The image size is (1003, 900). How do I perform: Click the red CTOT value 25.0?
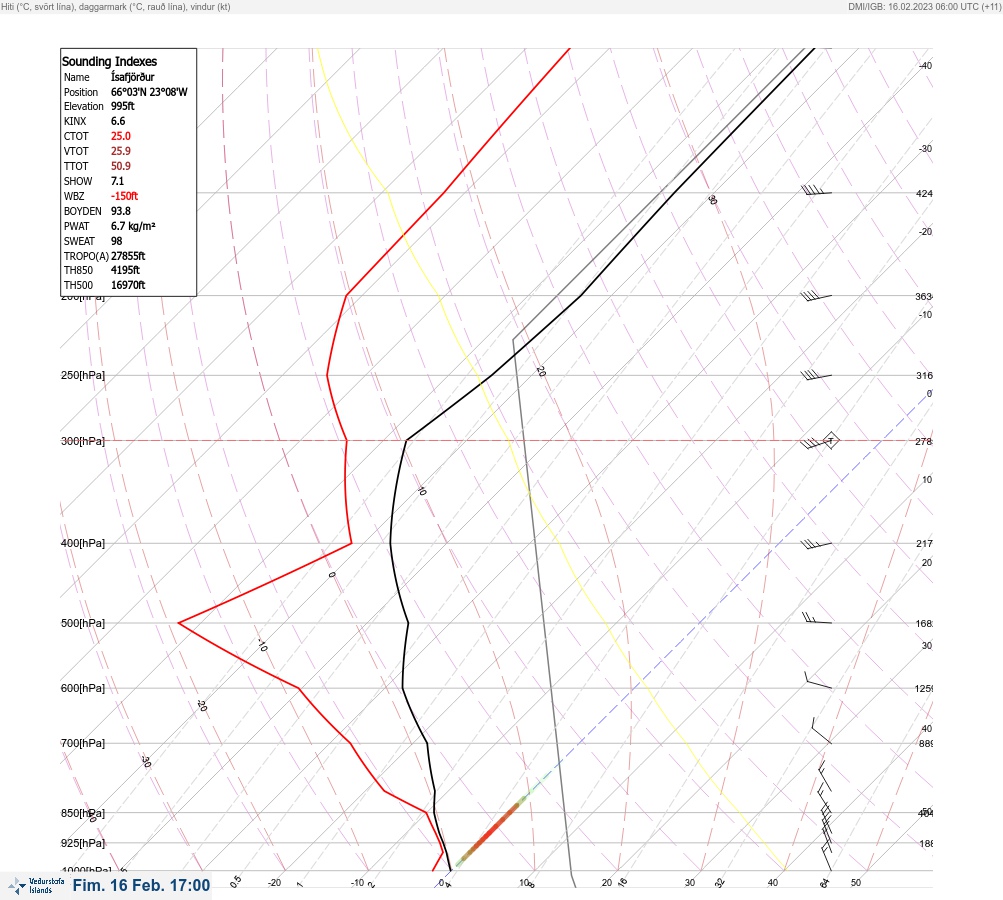[120, 136]
